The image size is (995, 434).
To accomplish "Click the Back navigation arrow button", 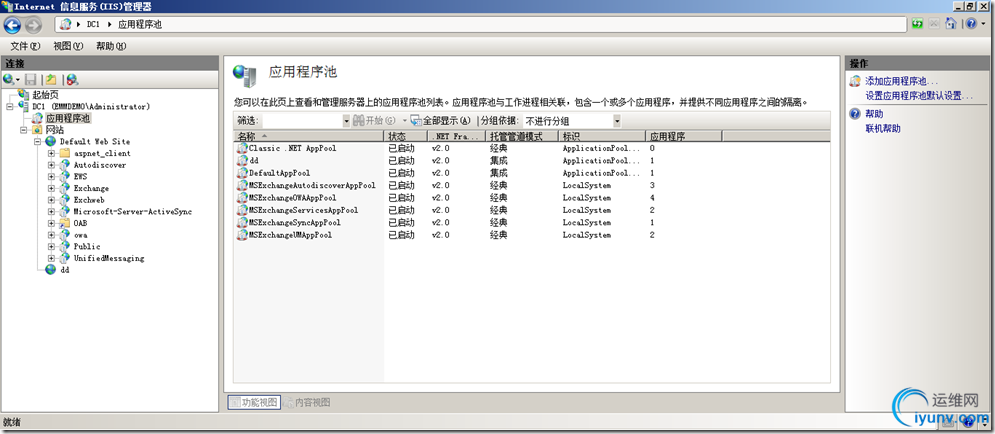I will click(x=12, y=25).
